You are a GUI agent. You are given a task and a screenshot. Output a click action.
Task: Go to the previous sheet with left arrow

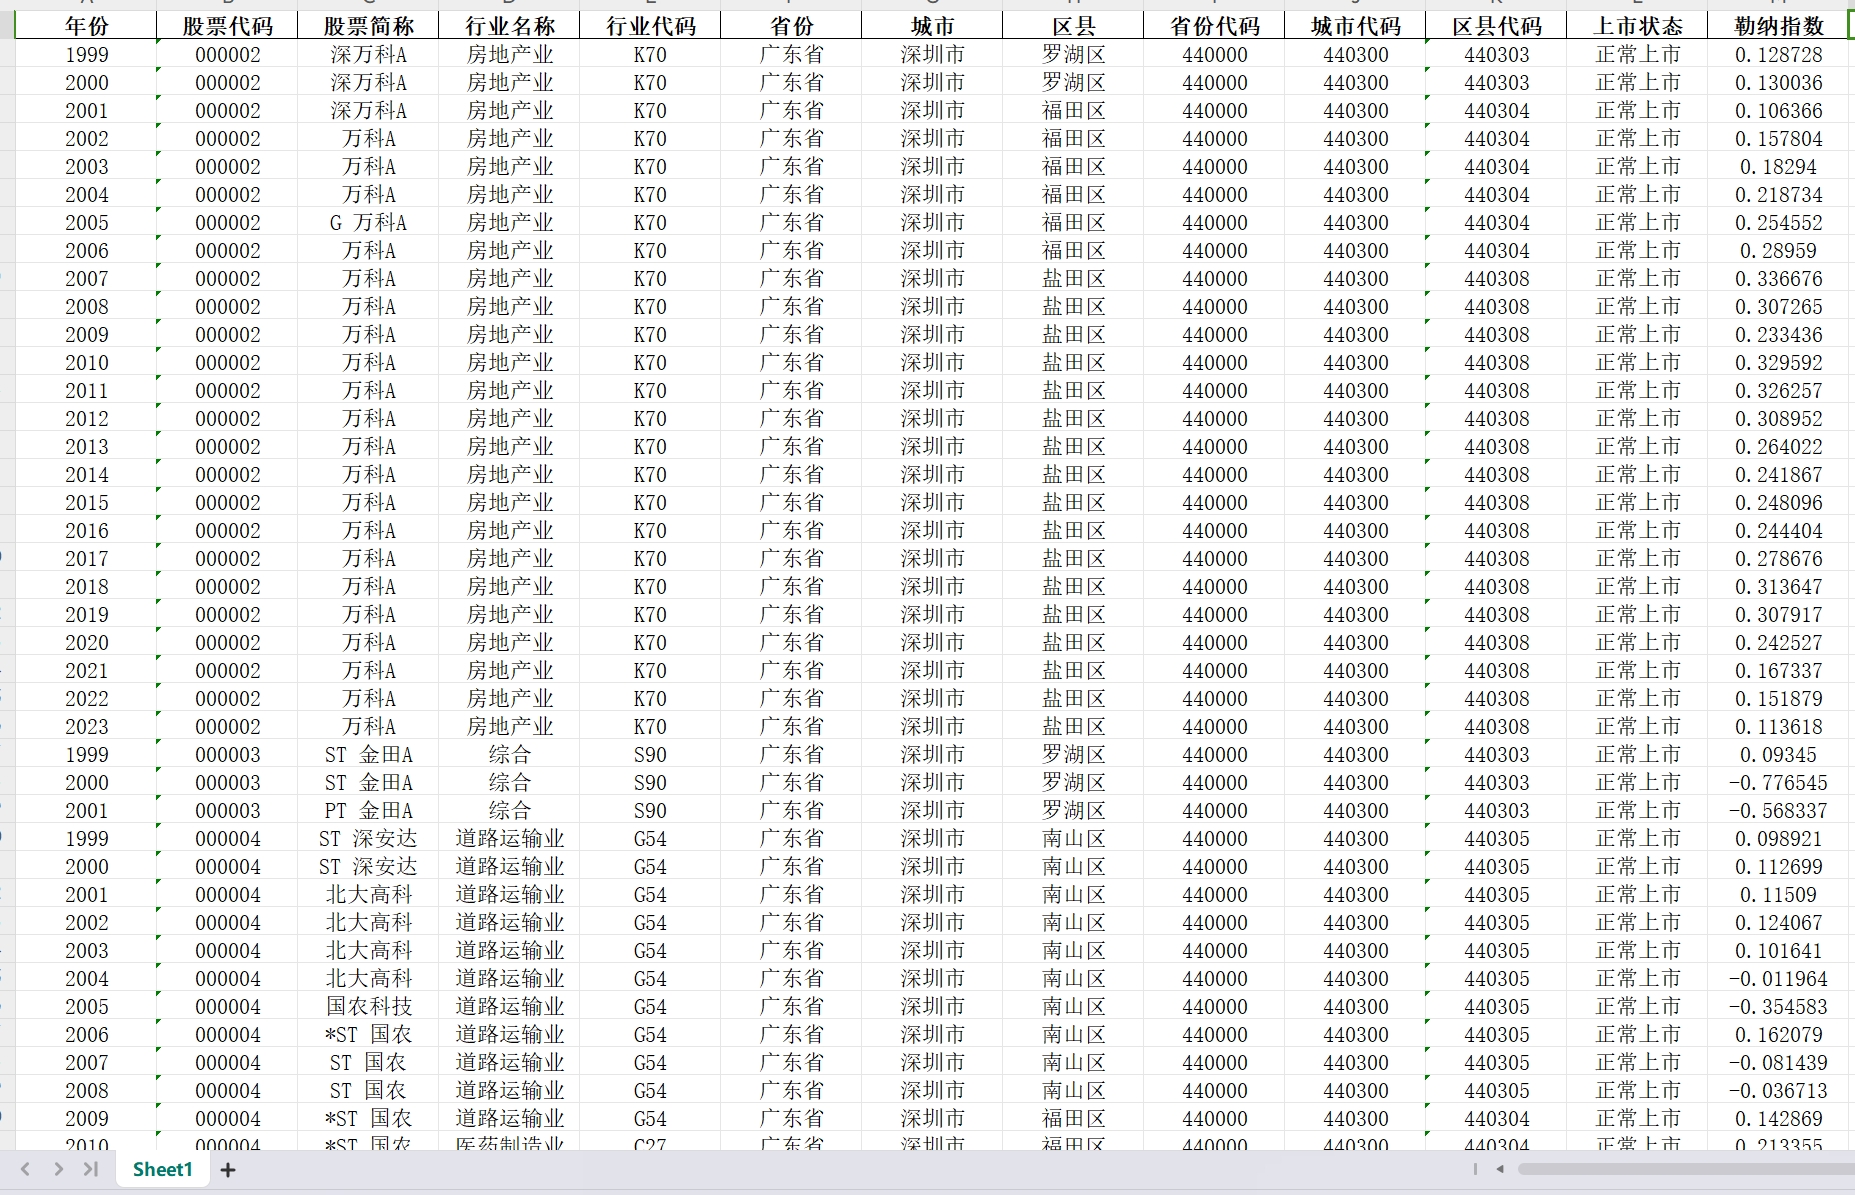[x=26, y=1169]
